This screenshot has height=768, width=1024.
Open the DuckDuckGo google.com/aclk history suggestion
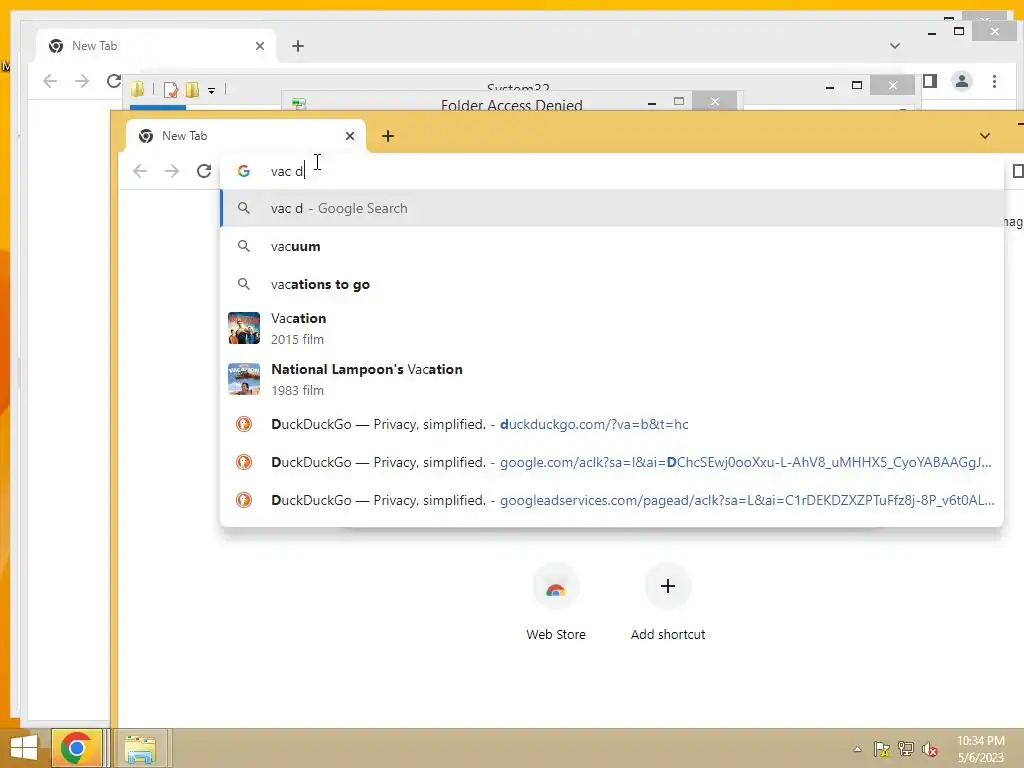coord(612,462)
